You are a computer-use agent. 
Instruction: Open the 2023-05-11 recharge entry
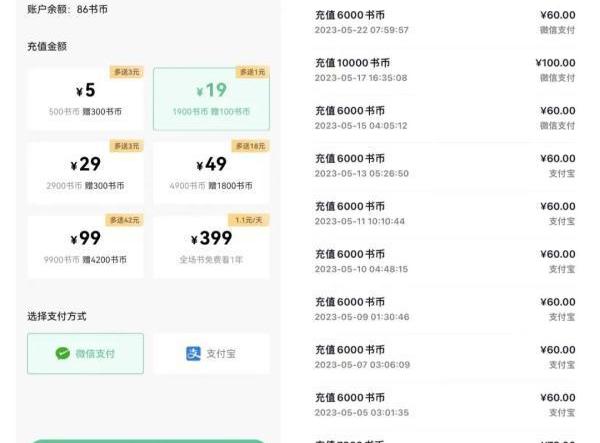(445, 213)
